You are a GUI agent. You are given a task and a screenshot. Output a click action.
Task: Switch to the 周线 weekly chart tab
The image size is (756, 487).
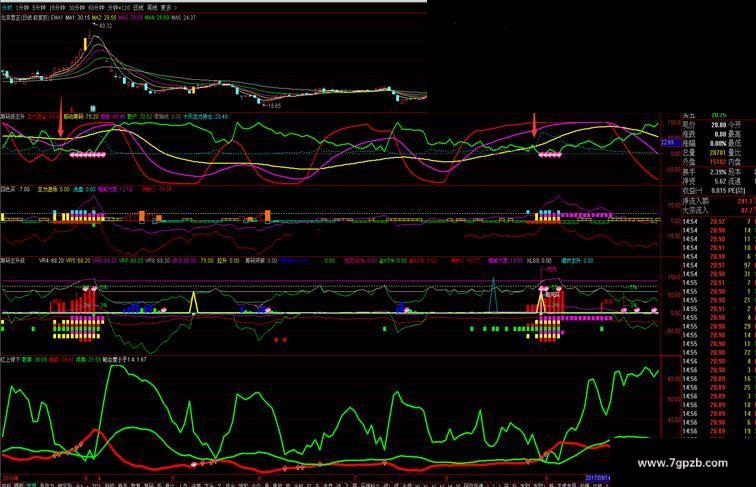coord(152,8)
